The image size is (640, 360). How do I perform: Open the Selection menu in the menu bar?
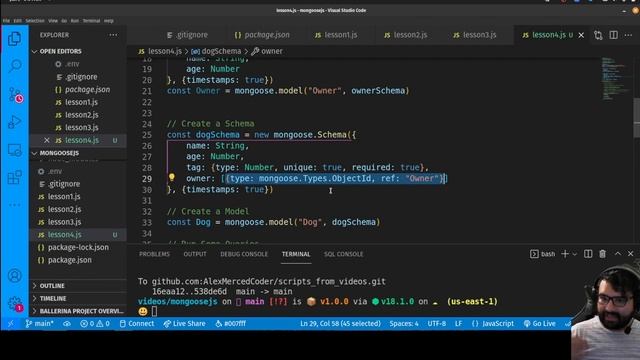(35, 20)
